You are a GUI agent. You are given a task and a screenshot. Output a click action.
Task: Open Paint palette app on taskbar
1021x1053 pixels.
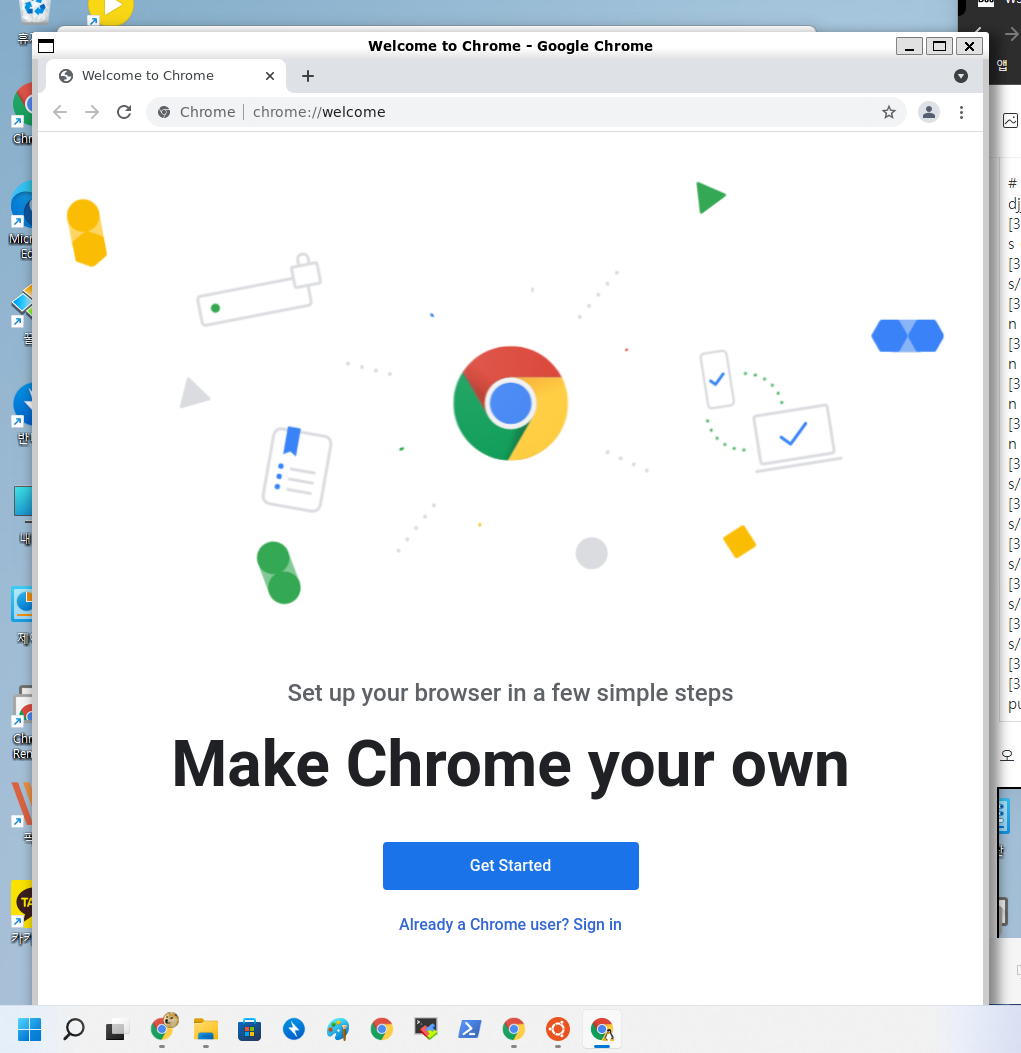337,1029
